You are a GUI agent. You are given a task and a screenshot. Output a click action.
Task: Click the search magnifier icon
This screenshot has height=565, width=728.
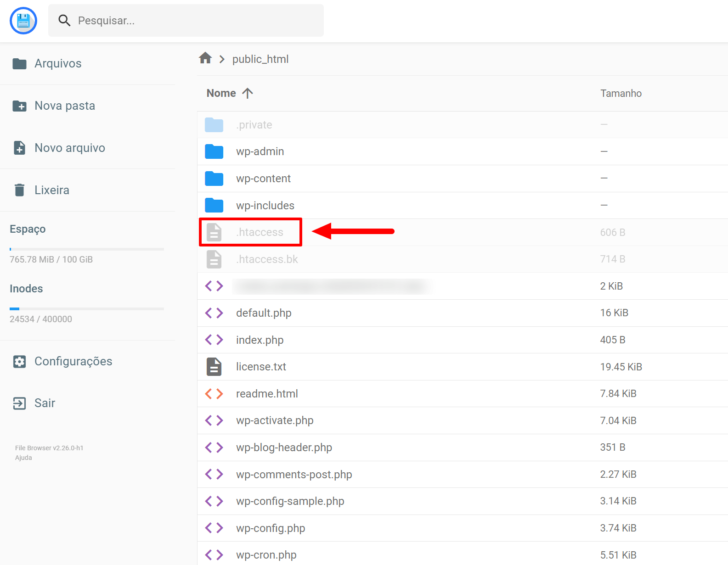click(x=64, y=20)
